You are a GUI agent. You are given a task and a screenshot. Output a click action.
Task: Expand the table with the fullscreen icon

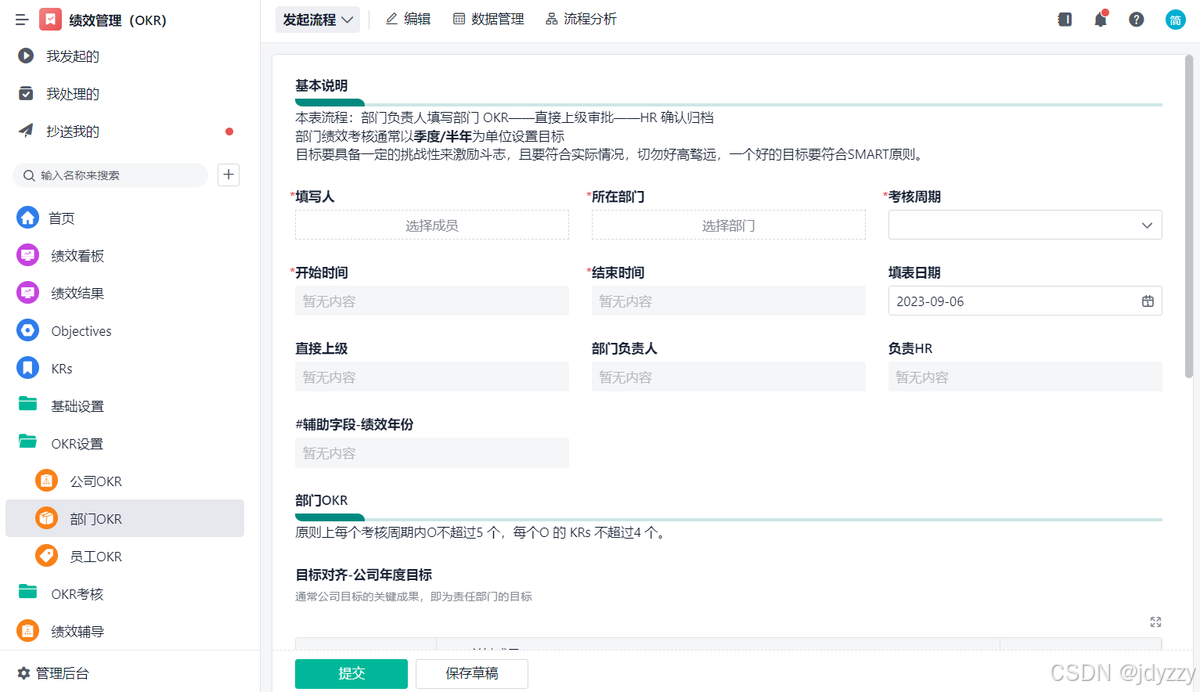click(1156, 622)
